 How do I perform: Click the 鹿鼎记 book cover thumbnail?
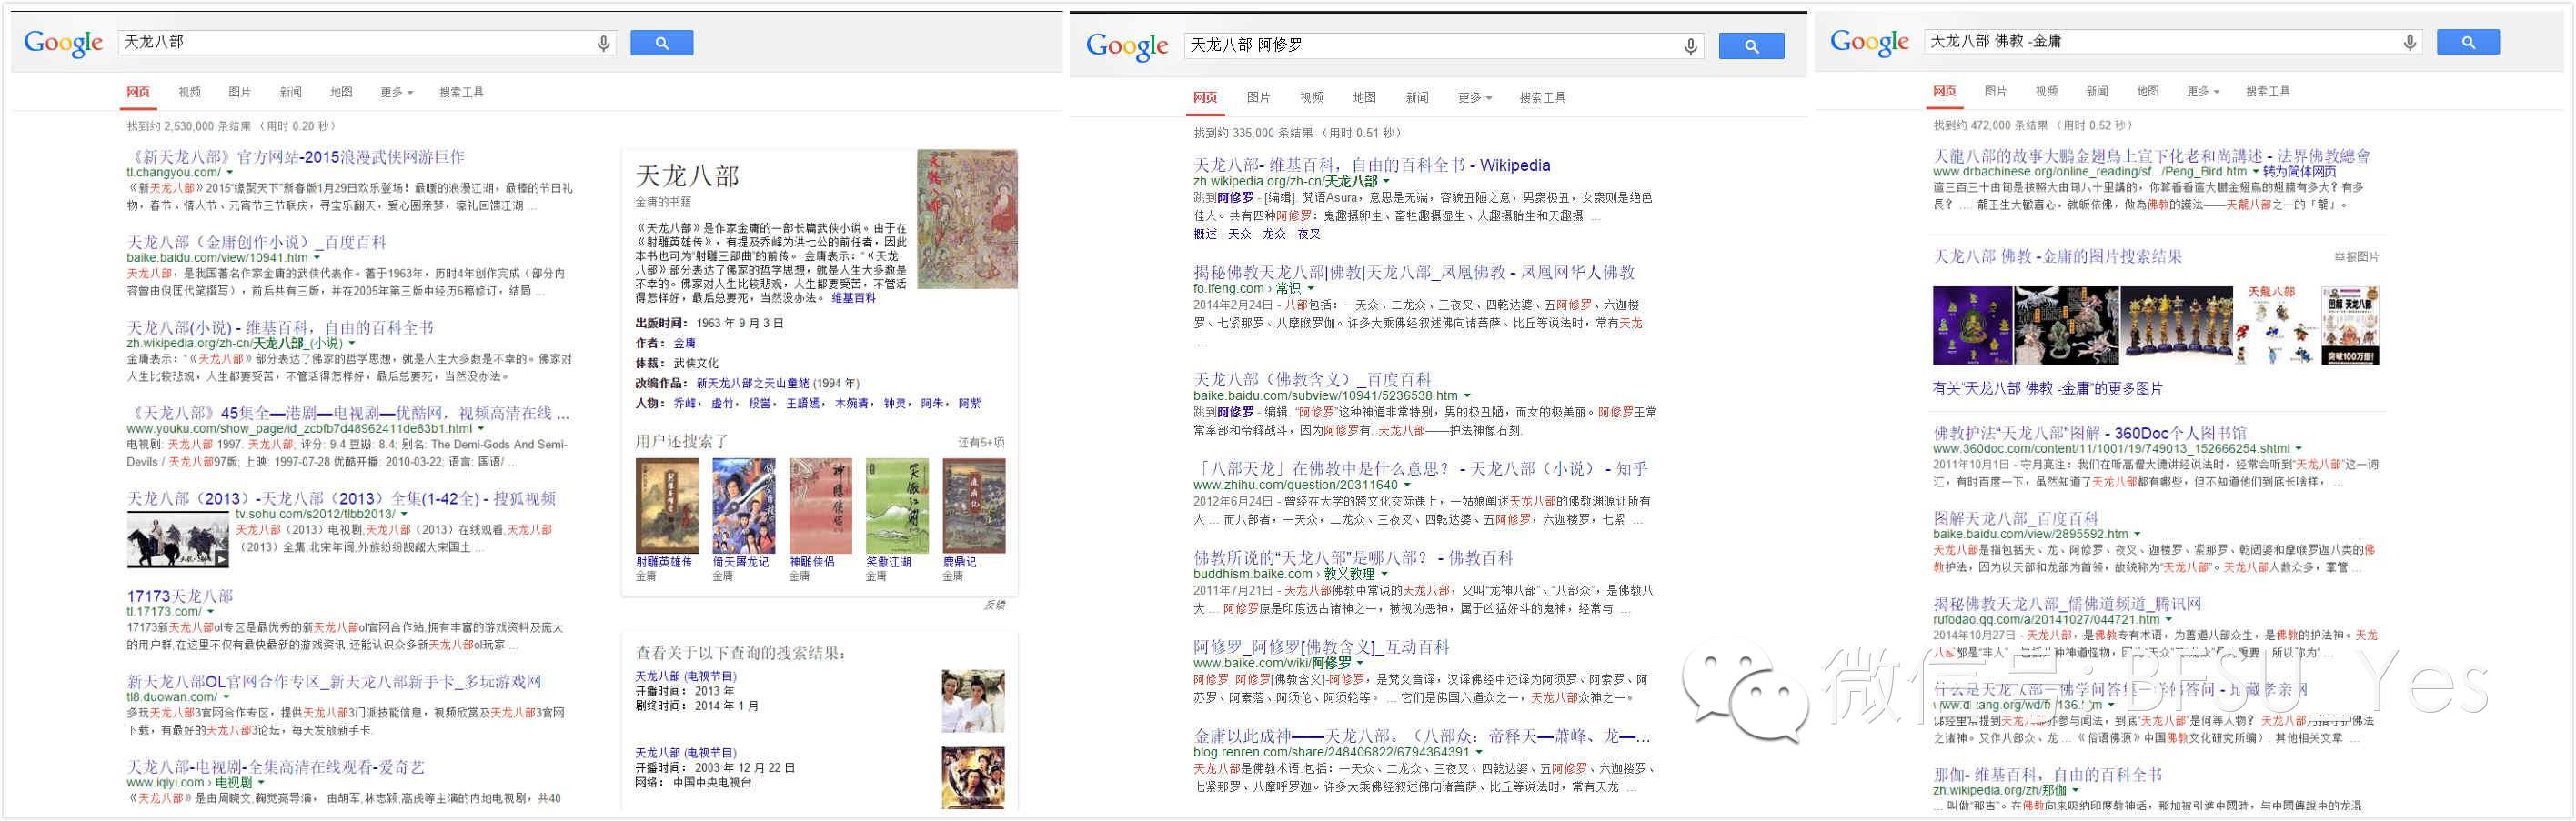974,506
